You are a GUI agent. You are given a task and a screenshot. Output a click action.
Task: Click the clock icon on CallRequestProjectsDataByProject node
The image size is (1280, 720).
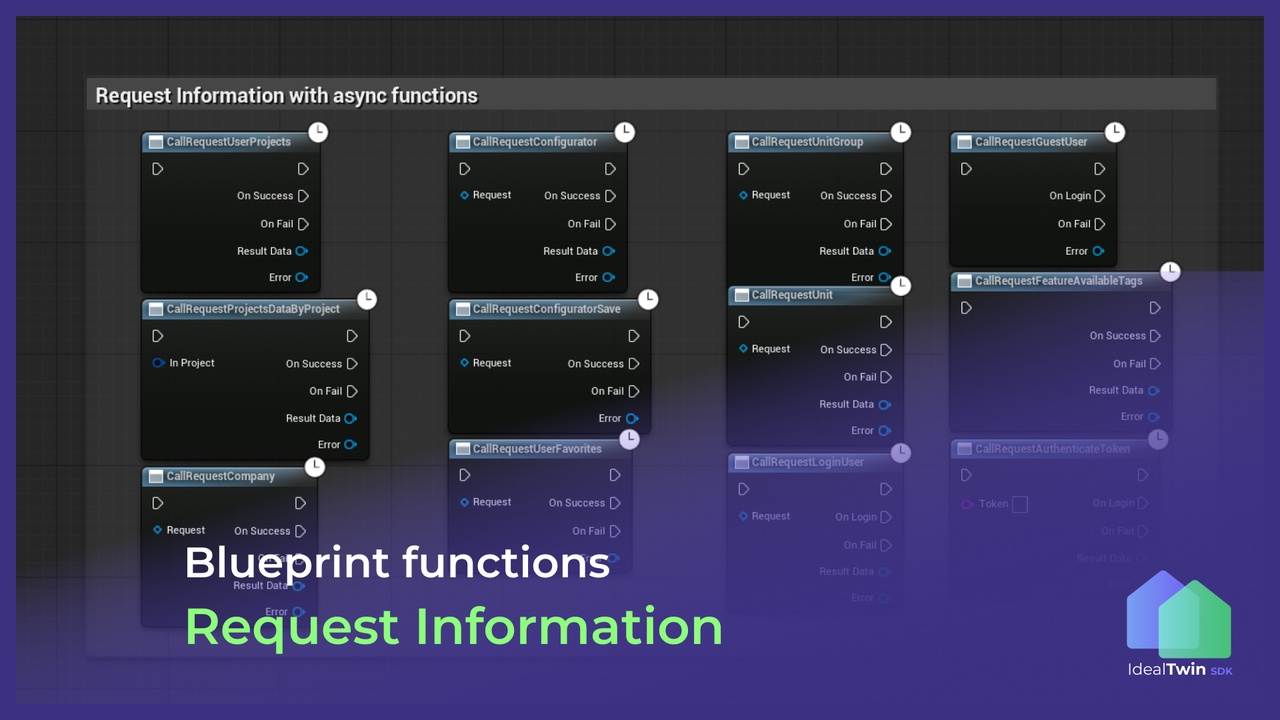click(x=367, y=299)
